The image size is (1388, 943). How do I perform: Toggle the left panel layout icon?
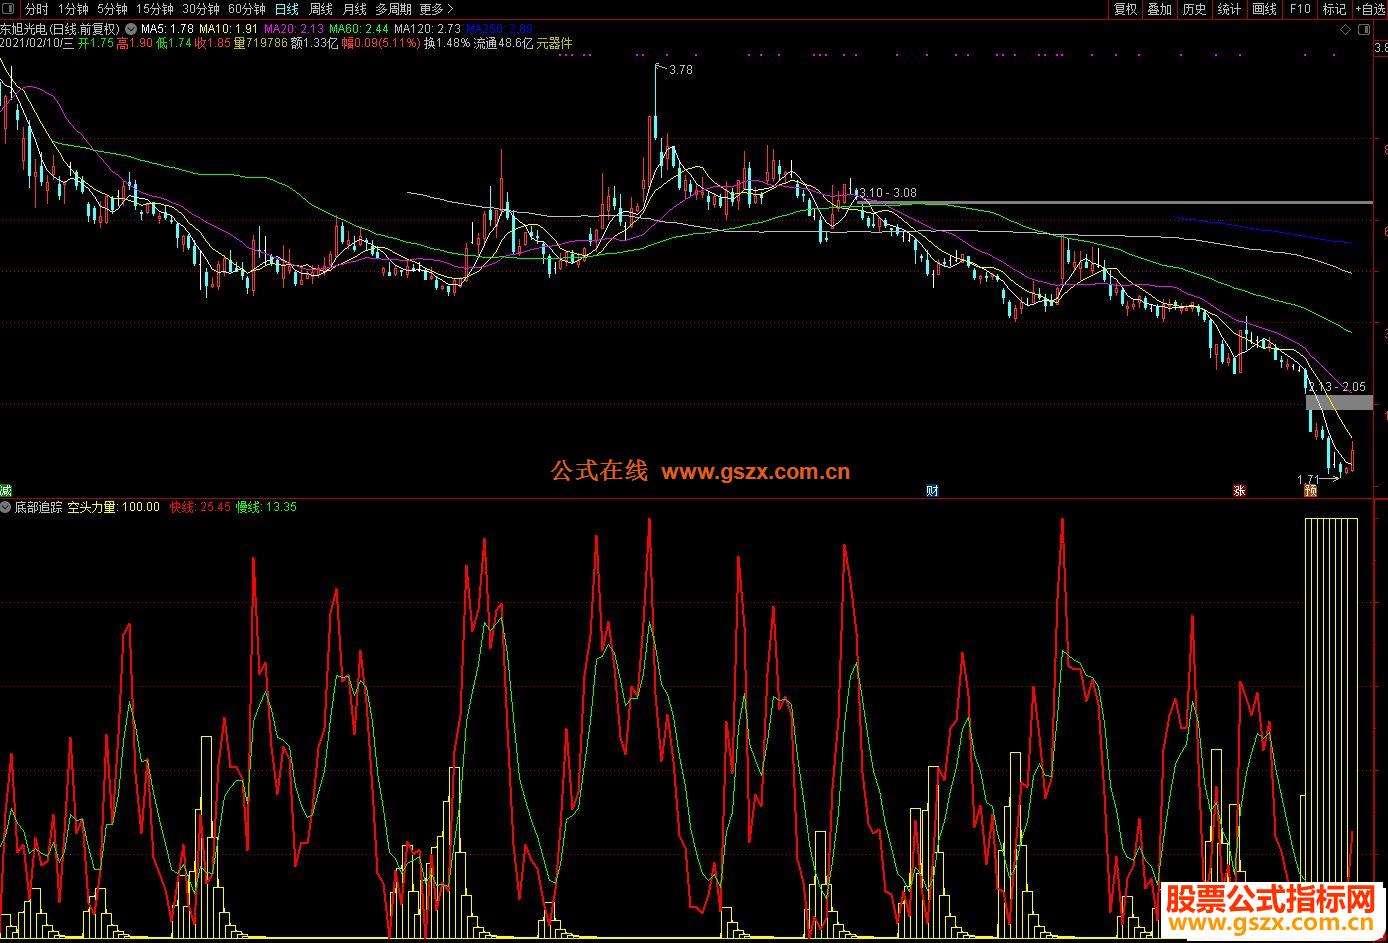9,9
